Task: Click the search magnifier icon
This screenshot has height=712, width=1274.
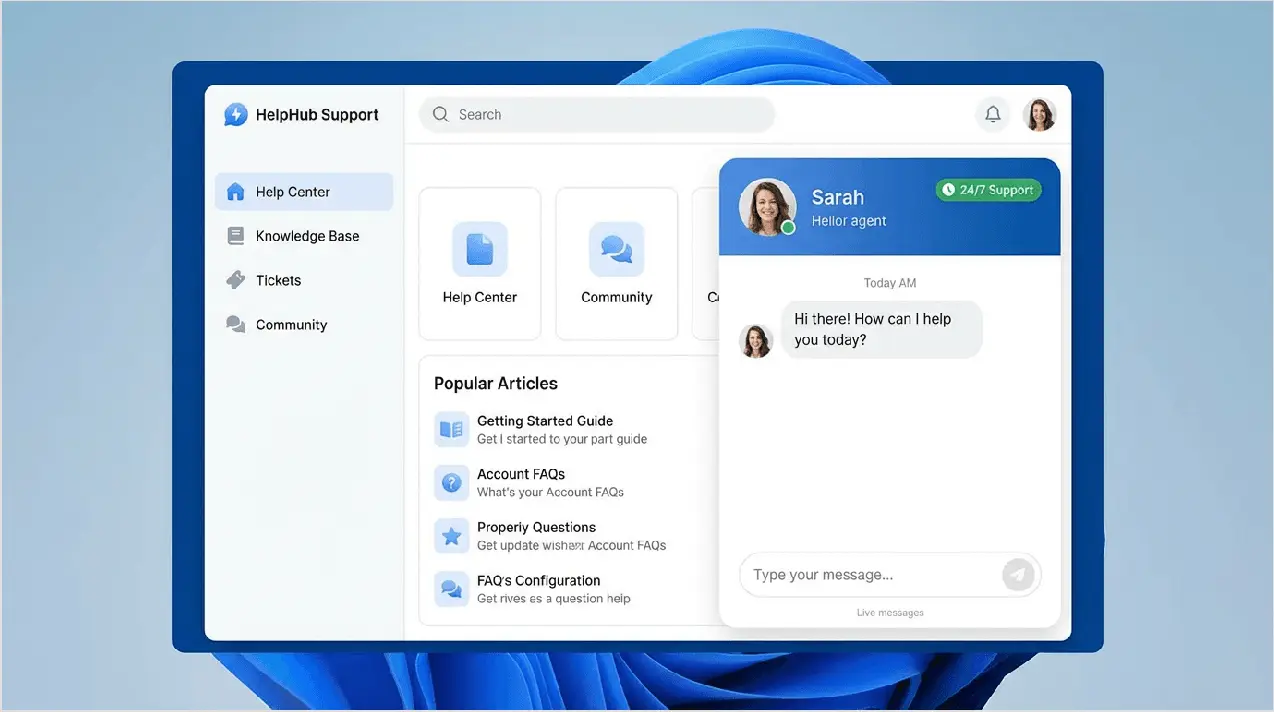Action: click(440, 115)
